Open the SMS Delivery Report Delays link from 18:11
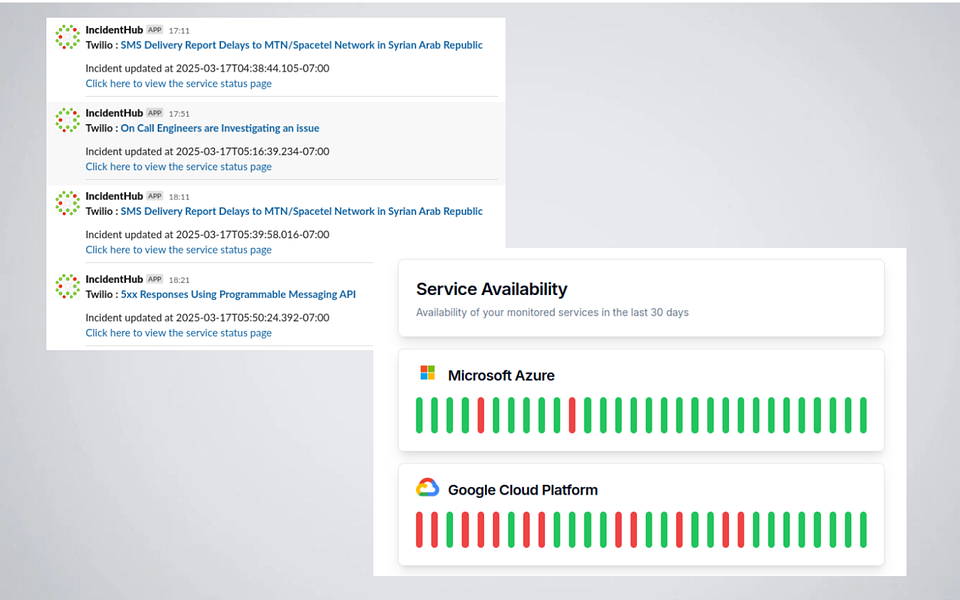 (301, 212)
